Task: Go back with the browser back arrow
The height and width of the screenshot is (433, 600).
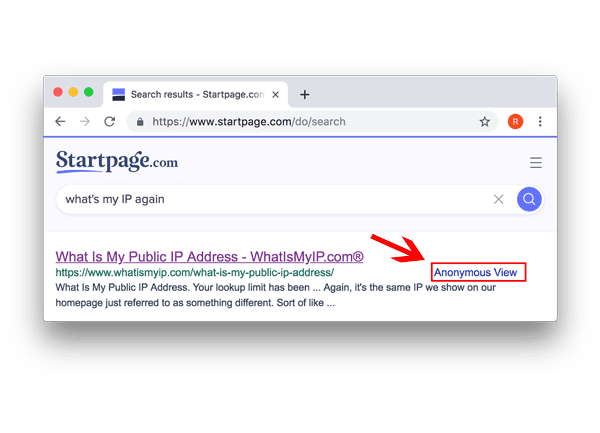Action: click(60, 122)
